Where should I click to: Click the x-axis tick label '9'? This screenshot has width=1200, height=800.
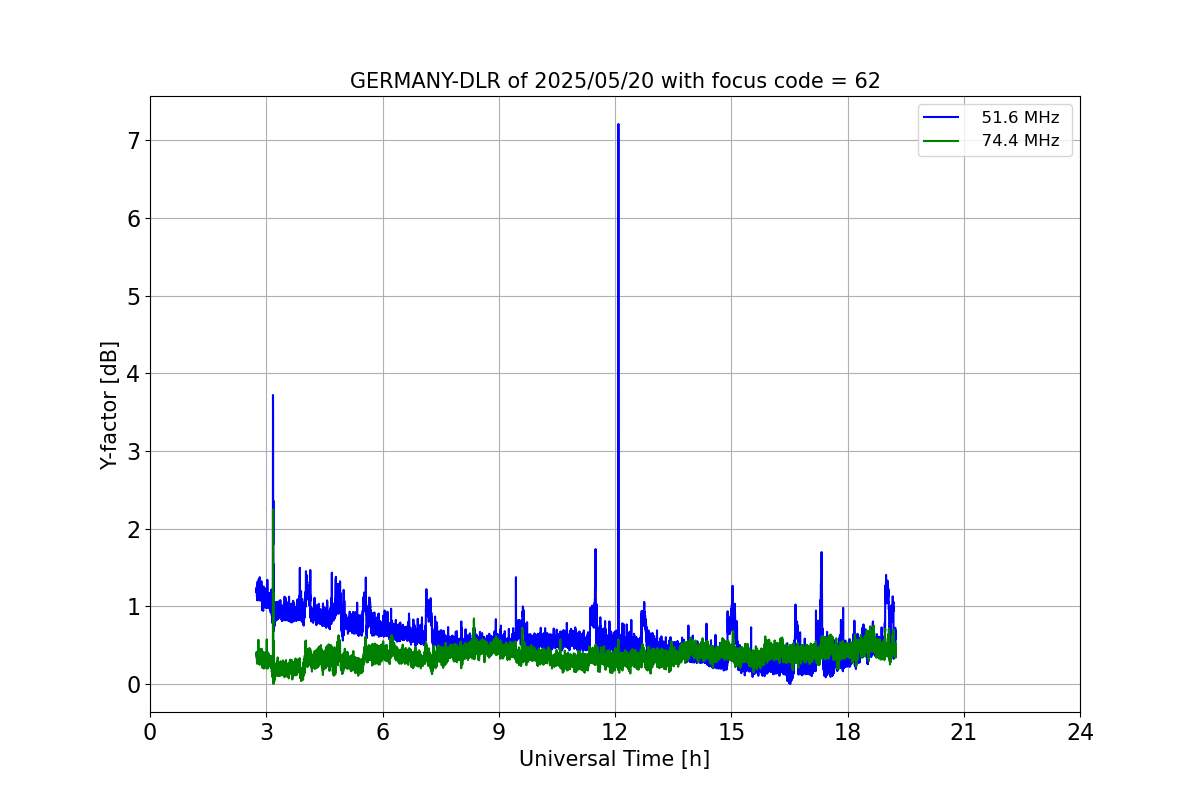pyautogui.click(x=499, y=732)
